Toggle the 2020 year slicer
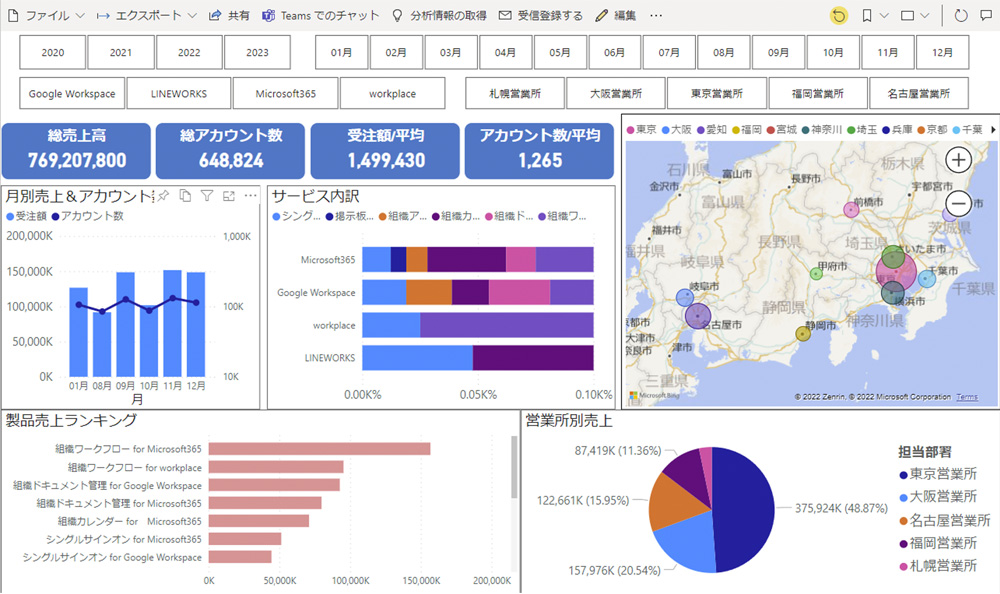 pyautogui.click(x=52, y=52)
